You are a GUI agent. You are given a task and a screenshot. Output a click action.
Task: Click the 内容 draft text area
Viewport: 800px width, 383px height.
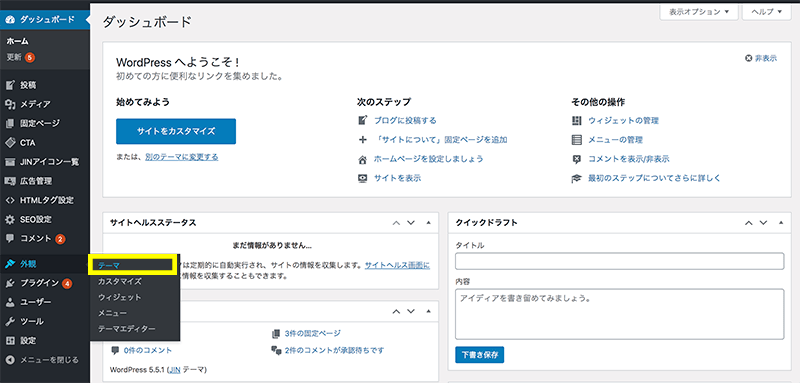[619, 314]
